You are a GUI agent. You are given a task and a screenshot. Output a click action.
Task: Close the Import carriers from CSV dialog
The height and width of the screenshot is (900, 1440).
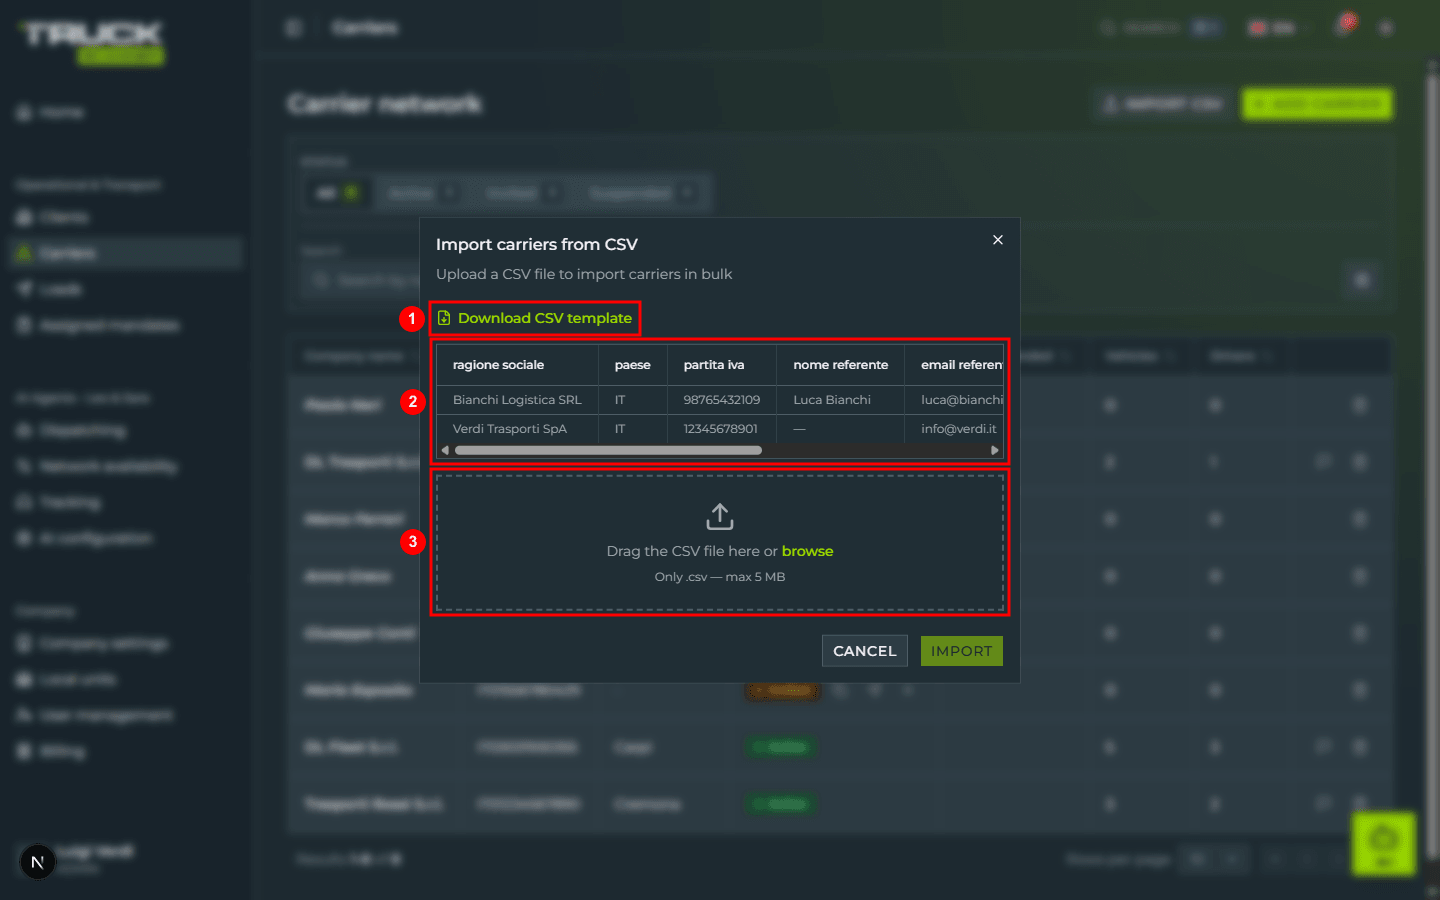point(997,240)
